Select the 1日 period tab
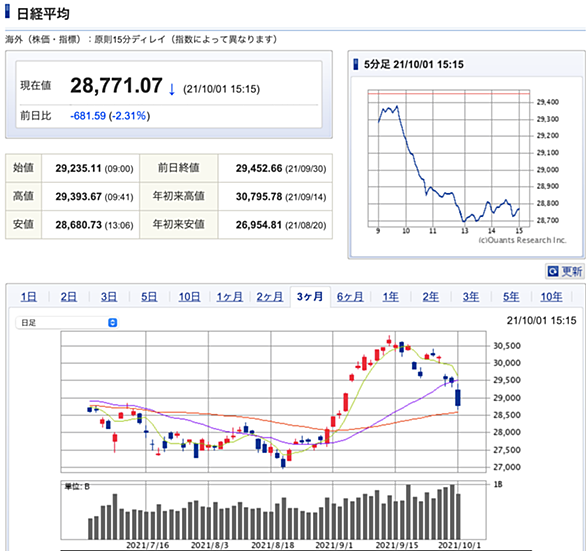The image size is (586, 551). (x=28, y=297)
